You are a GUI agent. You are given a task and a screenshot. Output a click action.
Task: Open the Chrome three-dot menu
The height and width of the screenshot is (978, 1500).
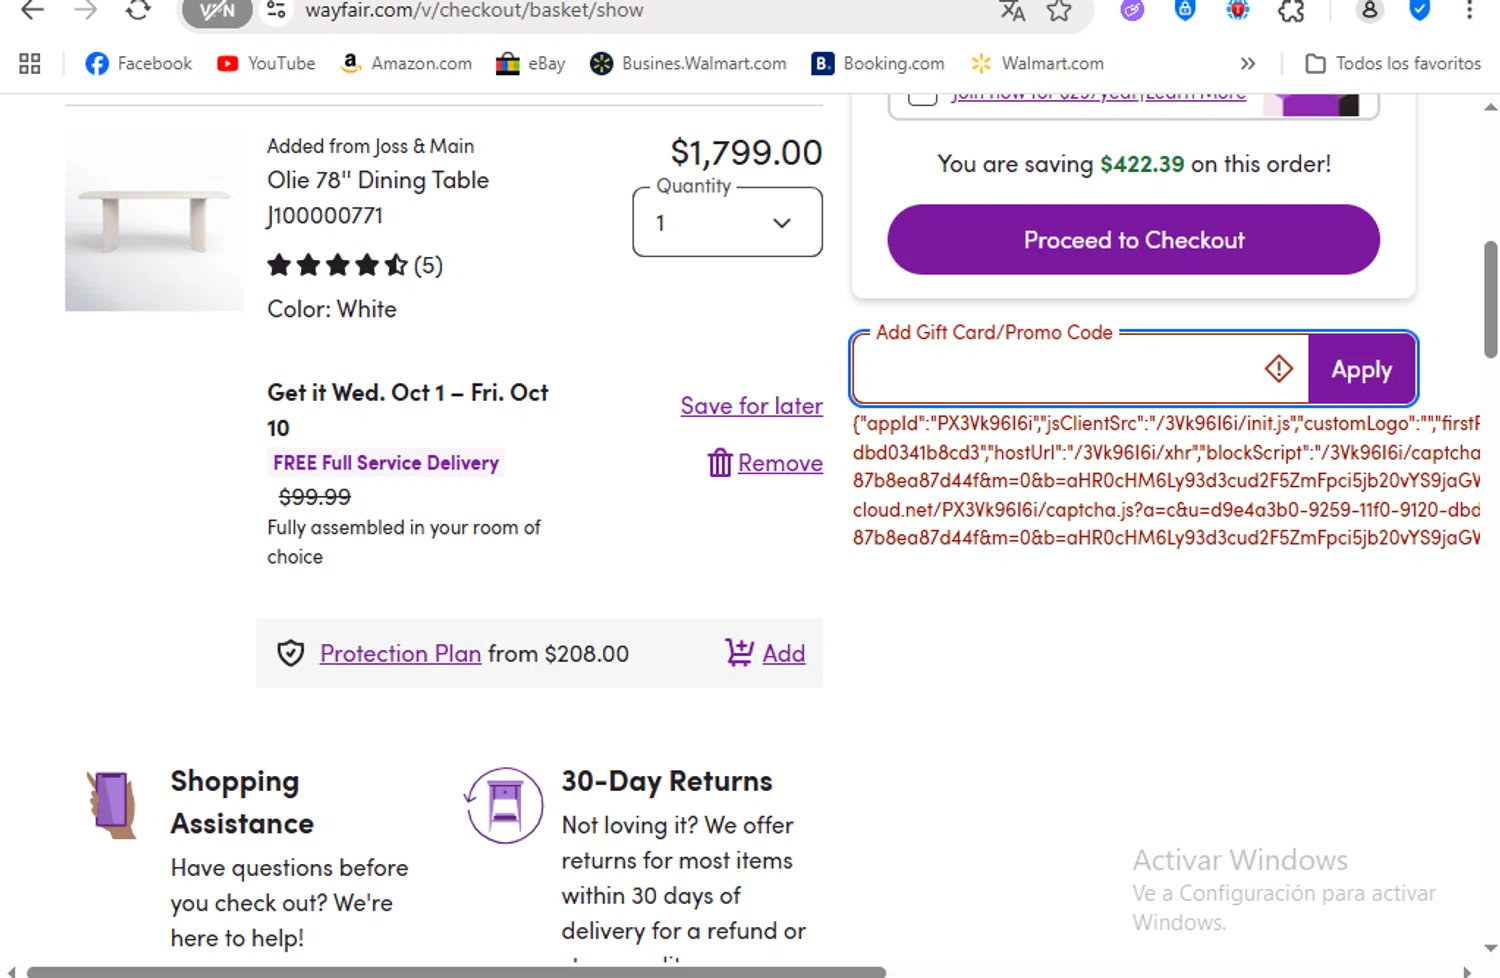coord(1469,11)
